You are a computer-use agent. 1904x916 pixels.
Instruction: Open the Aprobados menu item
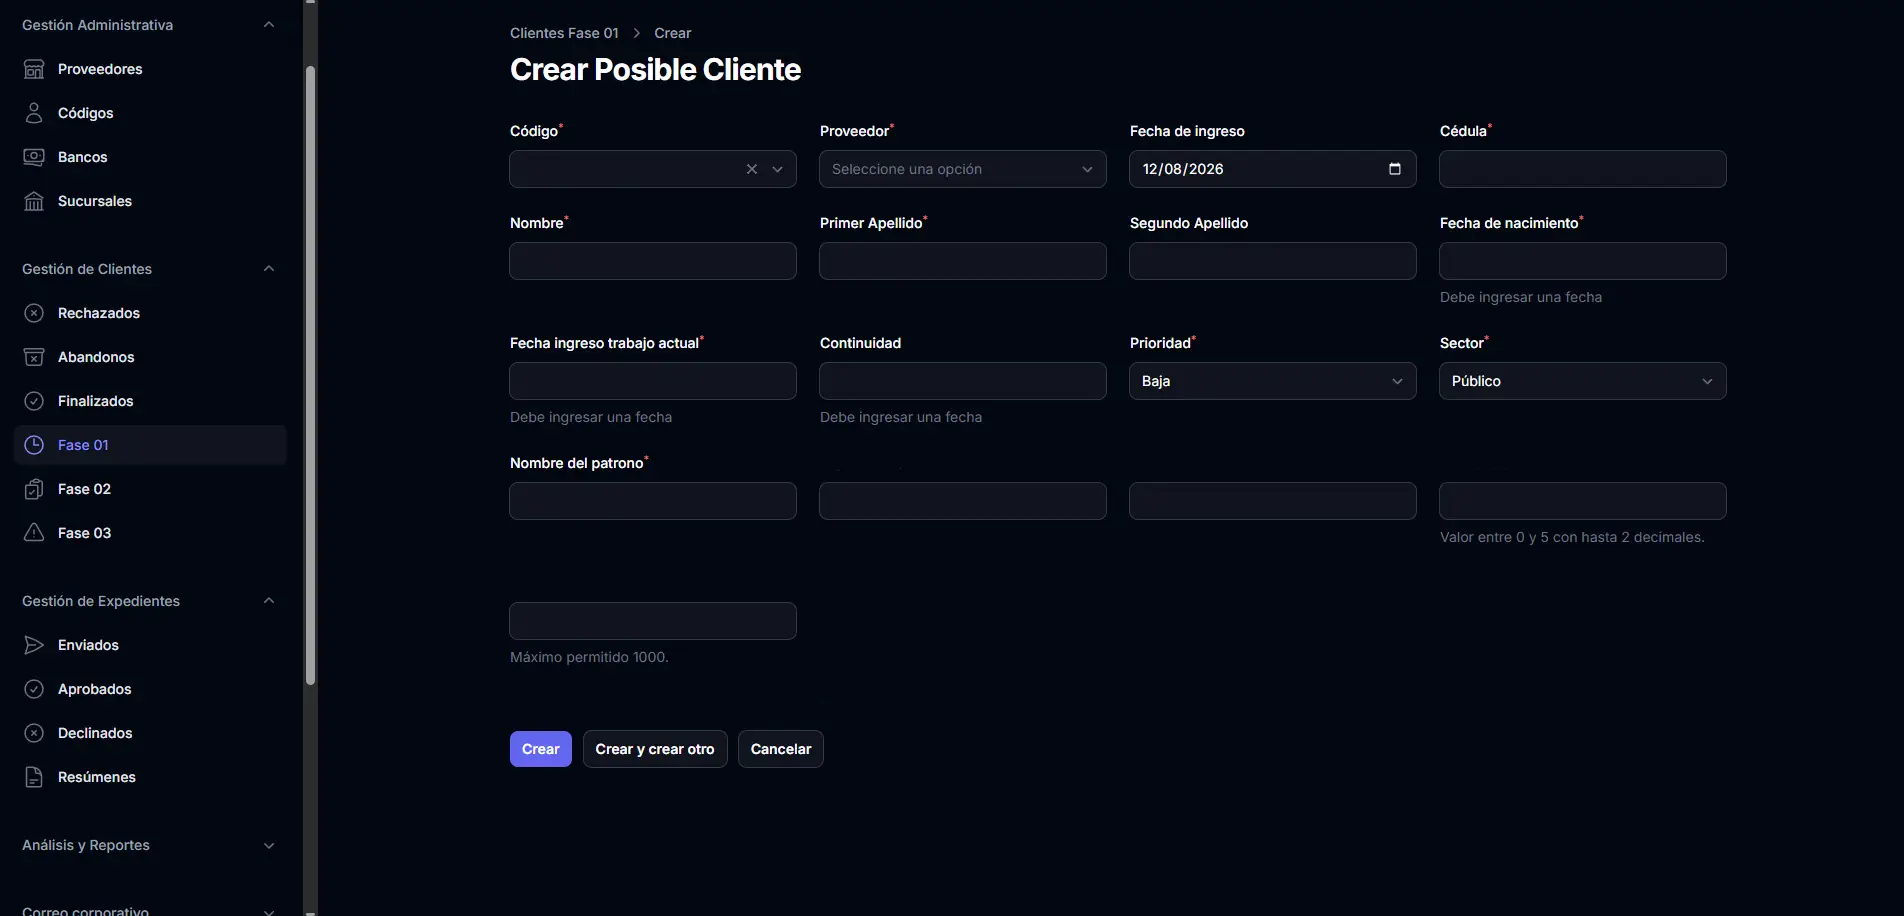(150, 689)
